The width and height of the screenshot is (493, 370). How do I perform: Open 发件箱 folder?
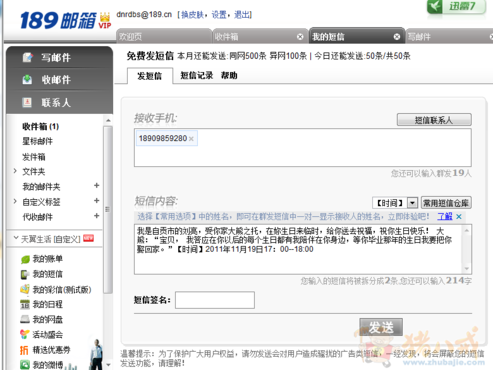[x=34, y=157]
